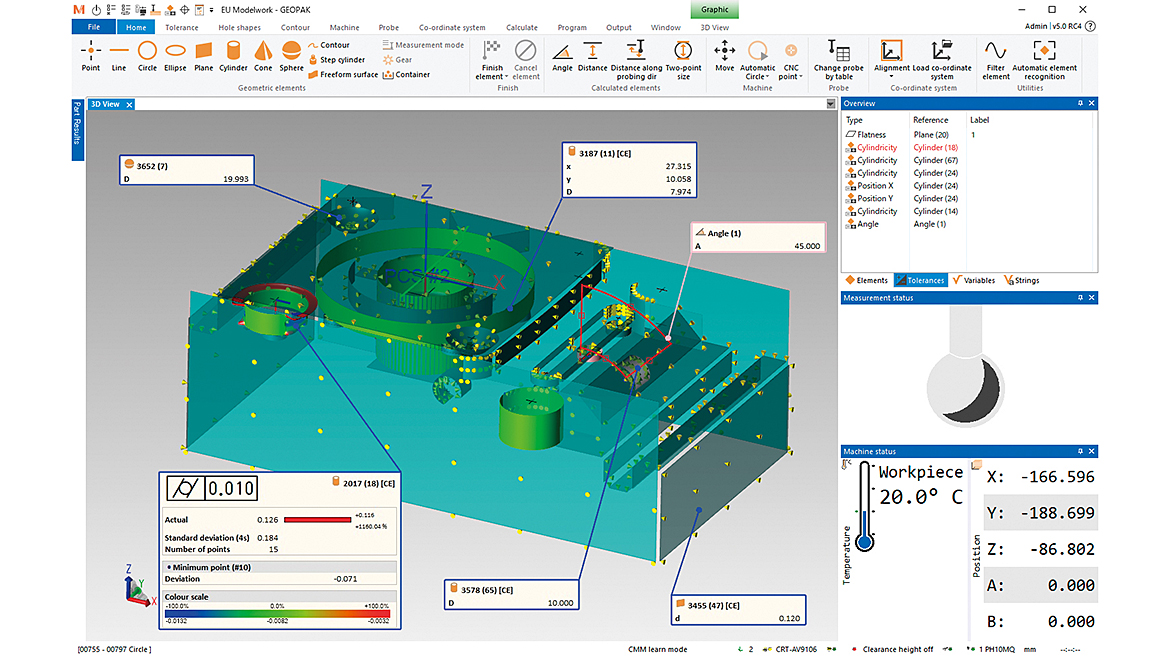The image size is (1170, 658).
Task: Choose the Step cylinder element
Action: coord(337,60)
